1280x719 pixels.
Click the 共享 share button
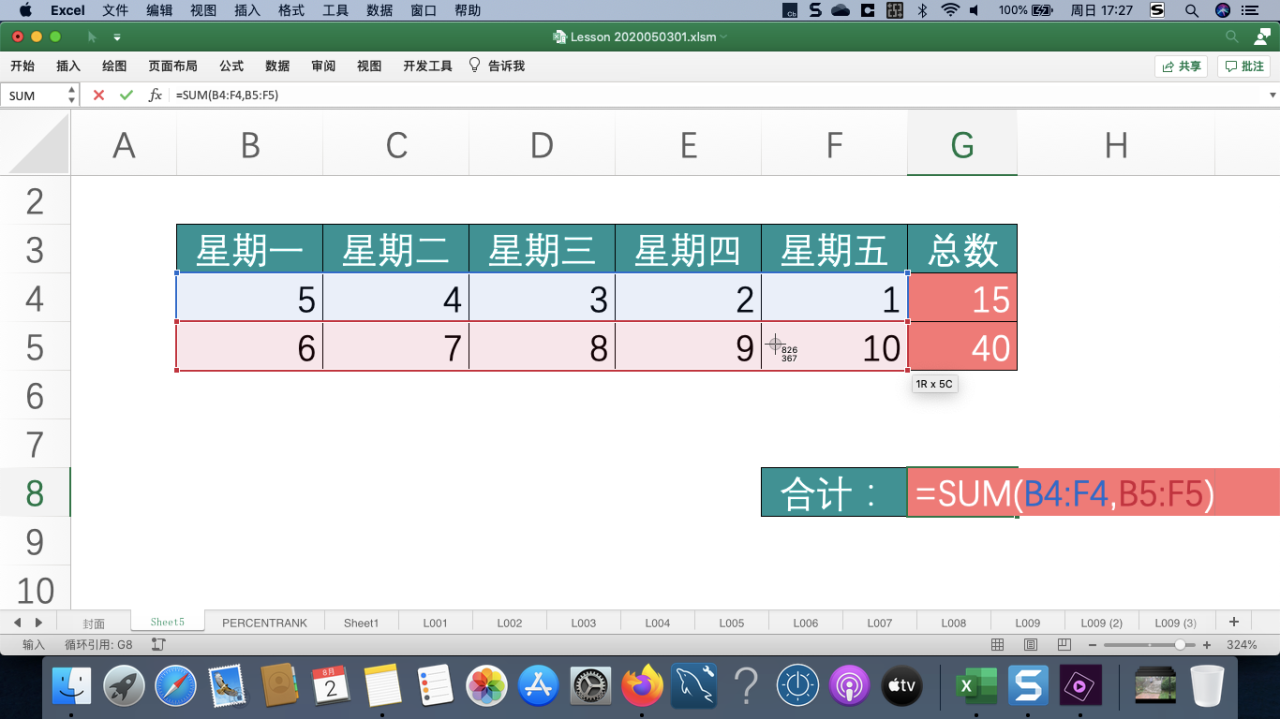coord(1181,66)
